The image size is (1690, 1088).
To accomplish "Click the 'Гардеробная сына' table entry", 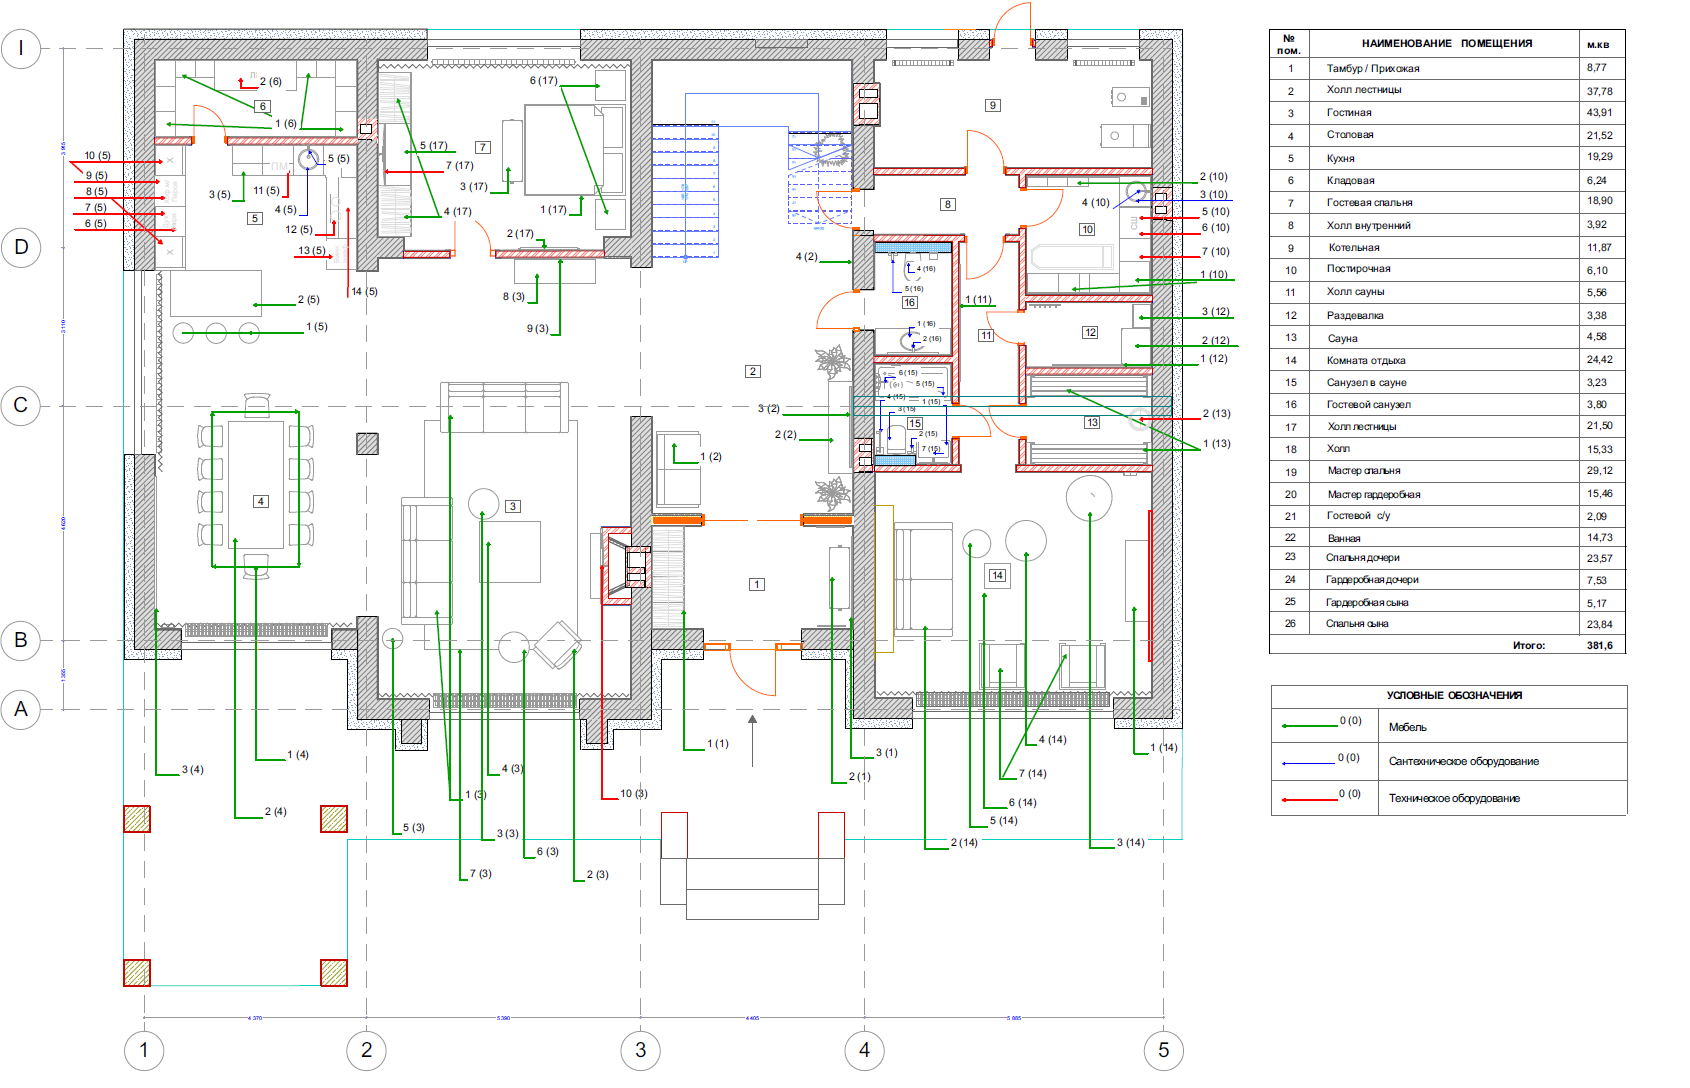I will point(1367,603).
